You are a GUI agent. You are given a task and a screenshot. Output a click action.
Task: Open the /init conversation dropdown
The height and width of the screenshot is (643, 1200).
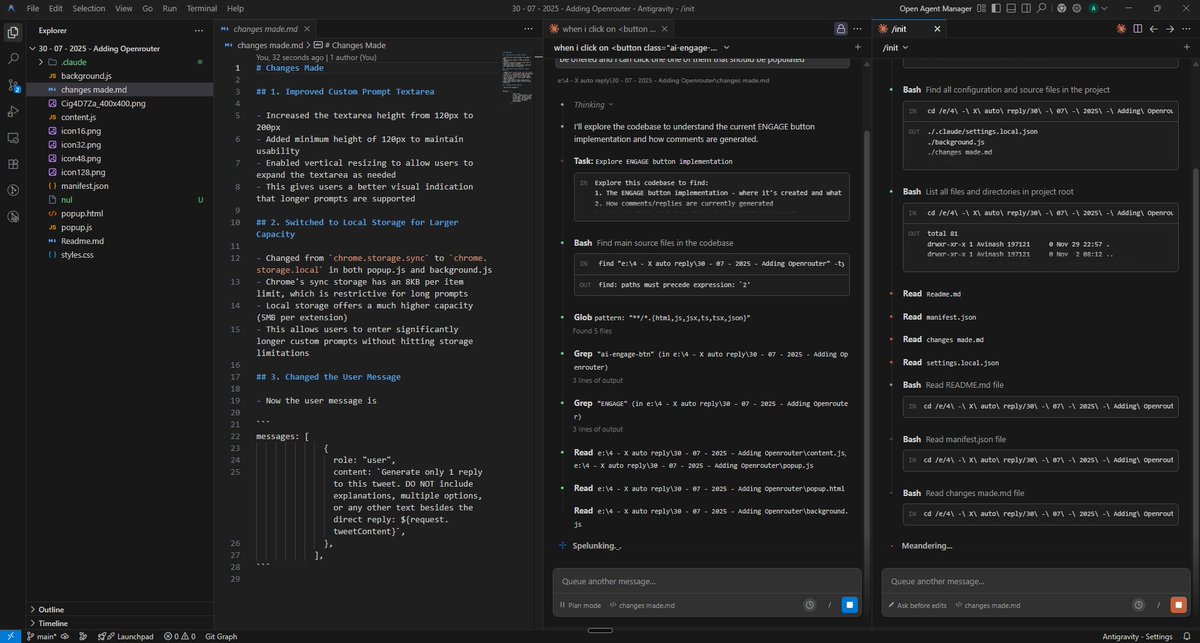pyautogui.click(x=893, y=47)
